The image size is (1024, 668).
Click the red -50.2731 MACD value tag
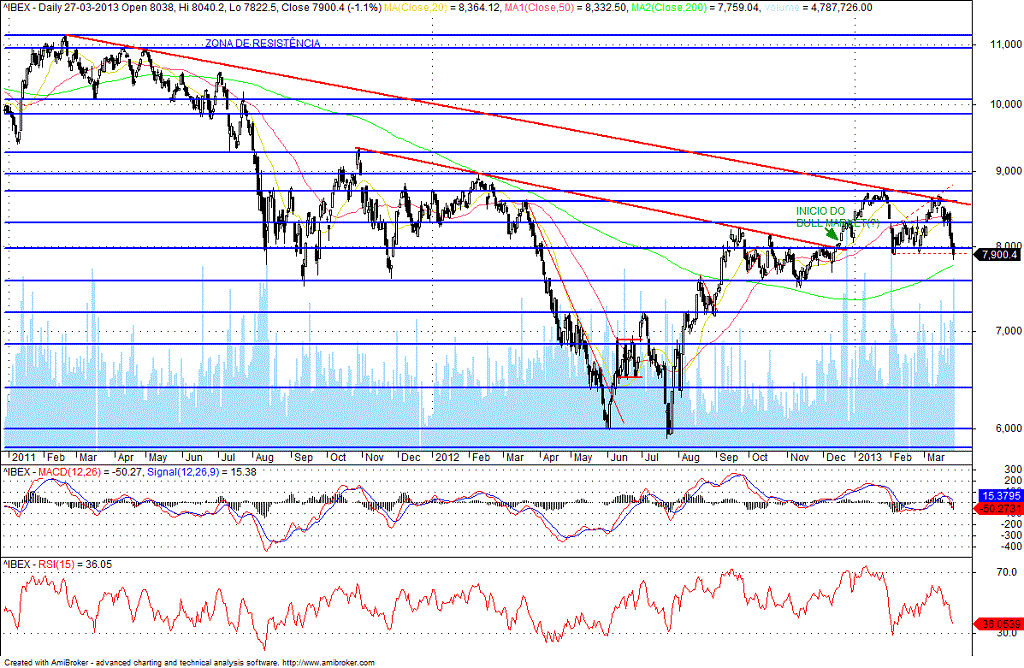tap(998, 508)
